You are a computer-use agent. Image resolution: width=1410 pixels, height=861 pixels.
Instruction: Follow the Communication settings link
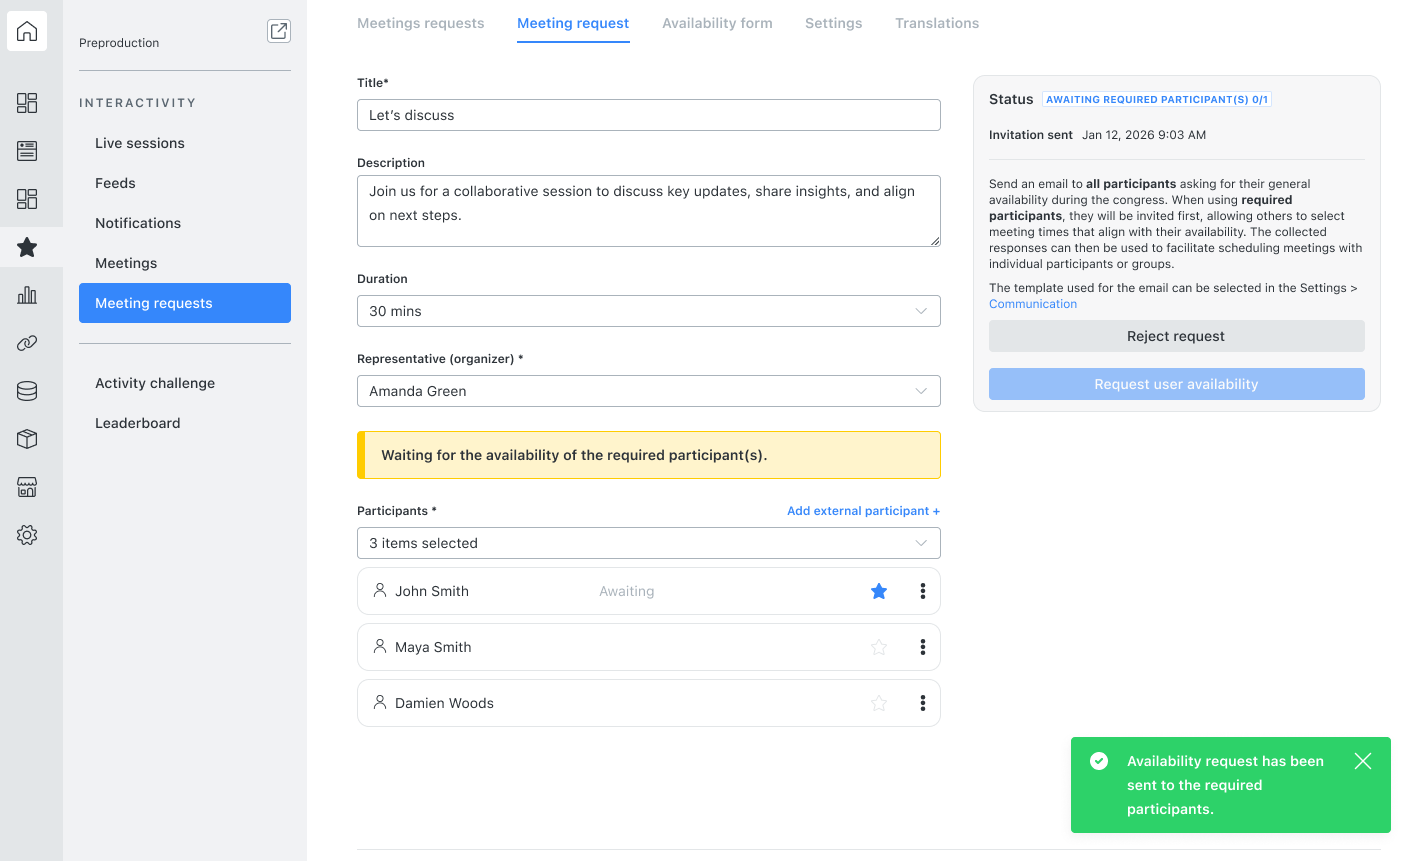point(1033,304)
